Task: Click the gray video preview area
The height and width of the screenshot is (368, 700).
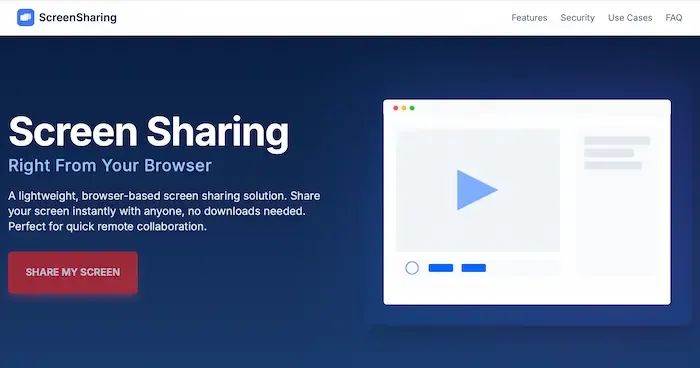Action: 478,190
